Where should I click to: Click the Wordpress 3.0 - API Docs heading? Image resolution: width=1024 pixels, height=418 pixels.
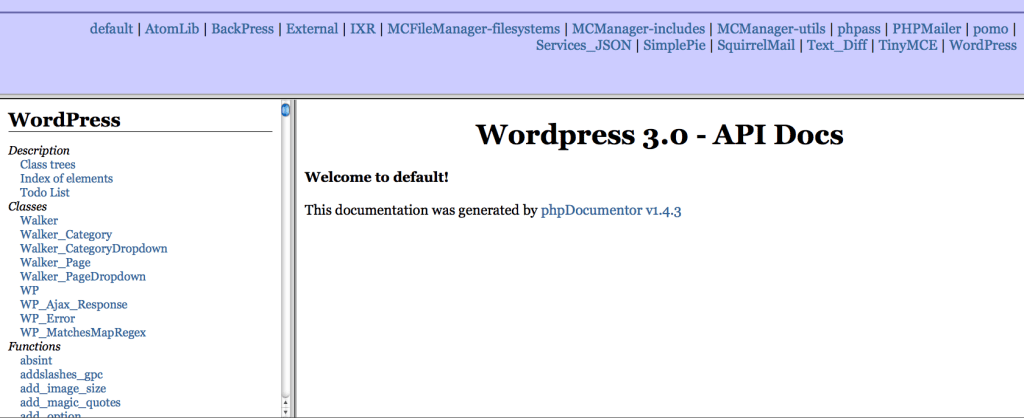pos(660,135)
